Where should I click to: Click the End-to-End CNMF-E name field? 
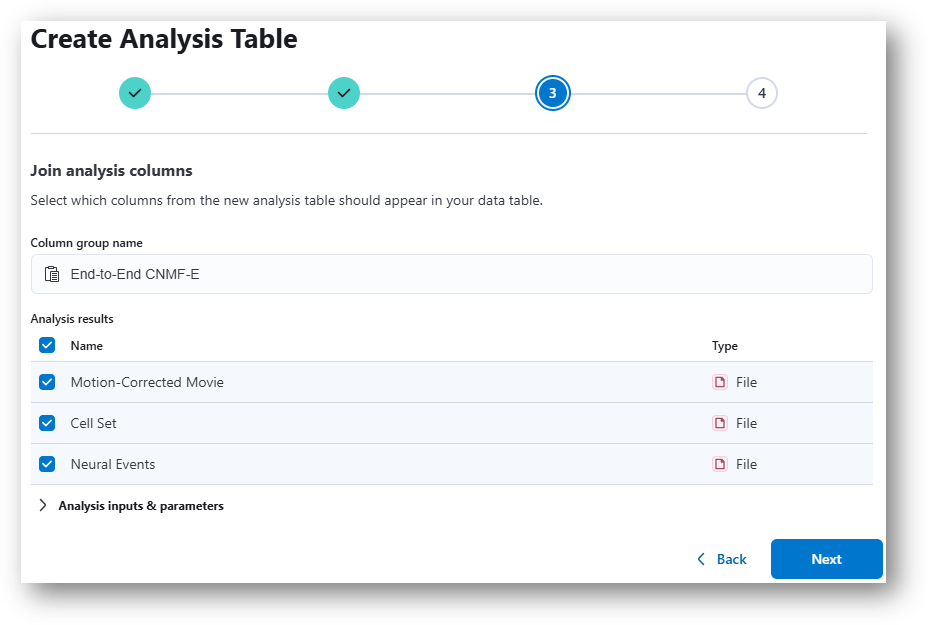click(452, 274)
